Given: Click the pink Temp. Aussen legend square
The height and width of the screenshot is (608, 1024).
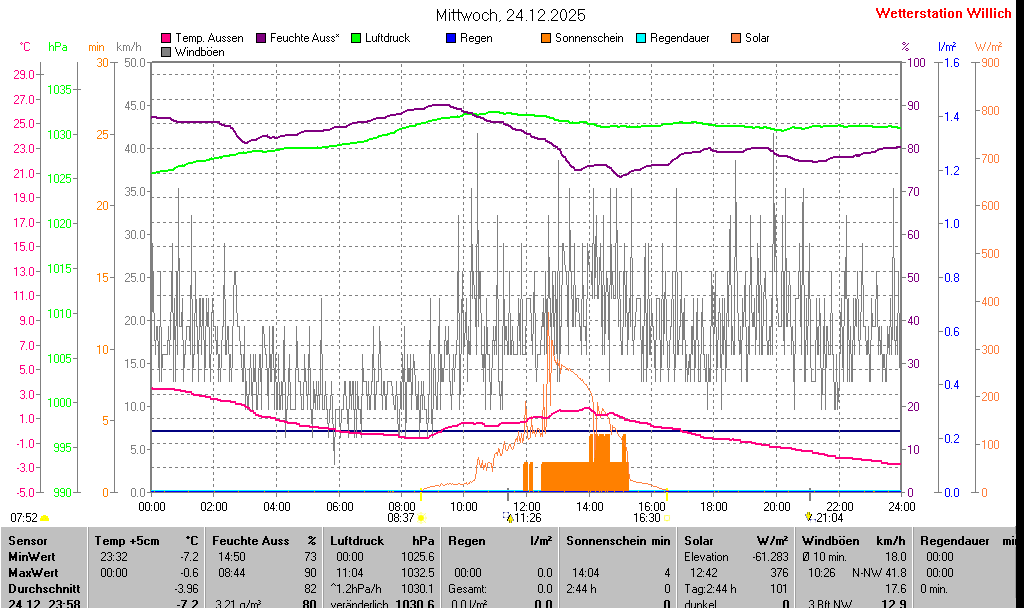Looking at the screenshot, I should pyautogui.click(x=167, y=38).
